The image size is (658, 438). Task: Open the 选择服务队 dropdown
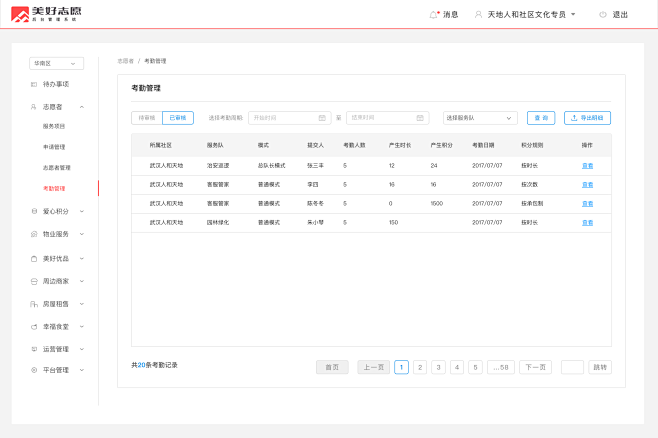point(480,118)
